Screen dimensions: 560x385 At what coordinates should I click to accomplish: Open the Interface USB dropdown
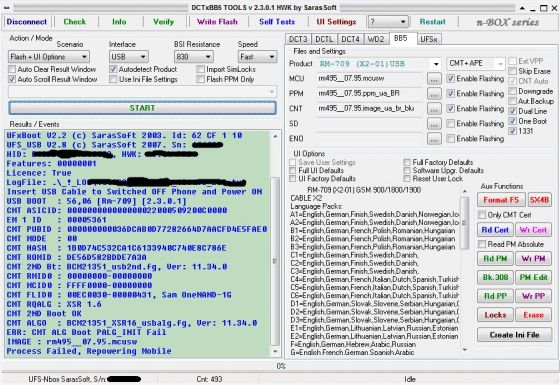(x=129, y=57)
